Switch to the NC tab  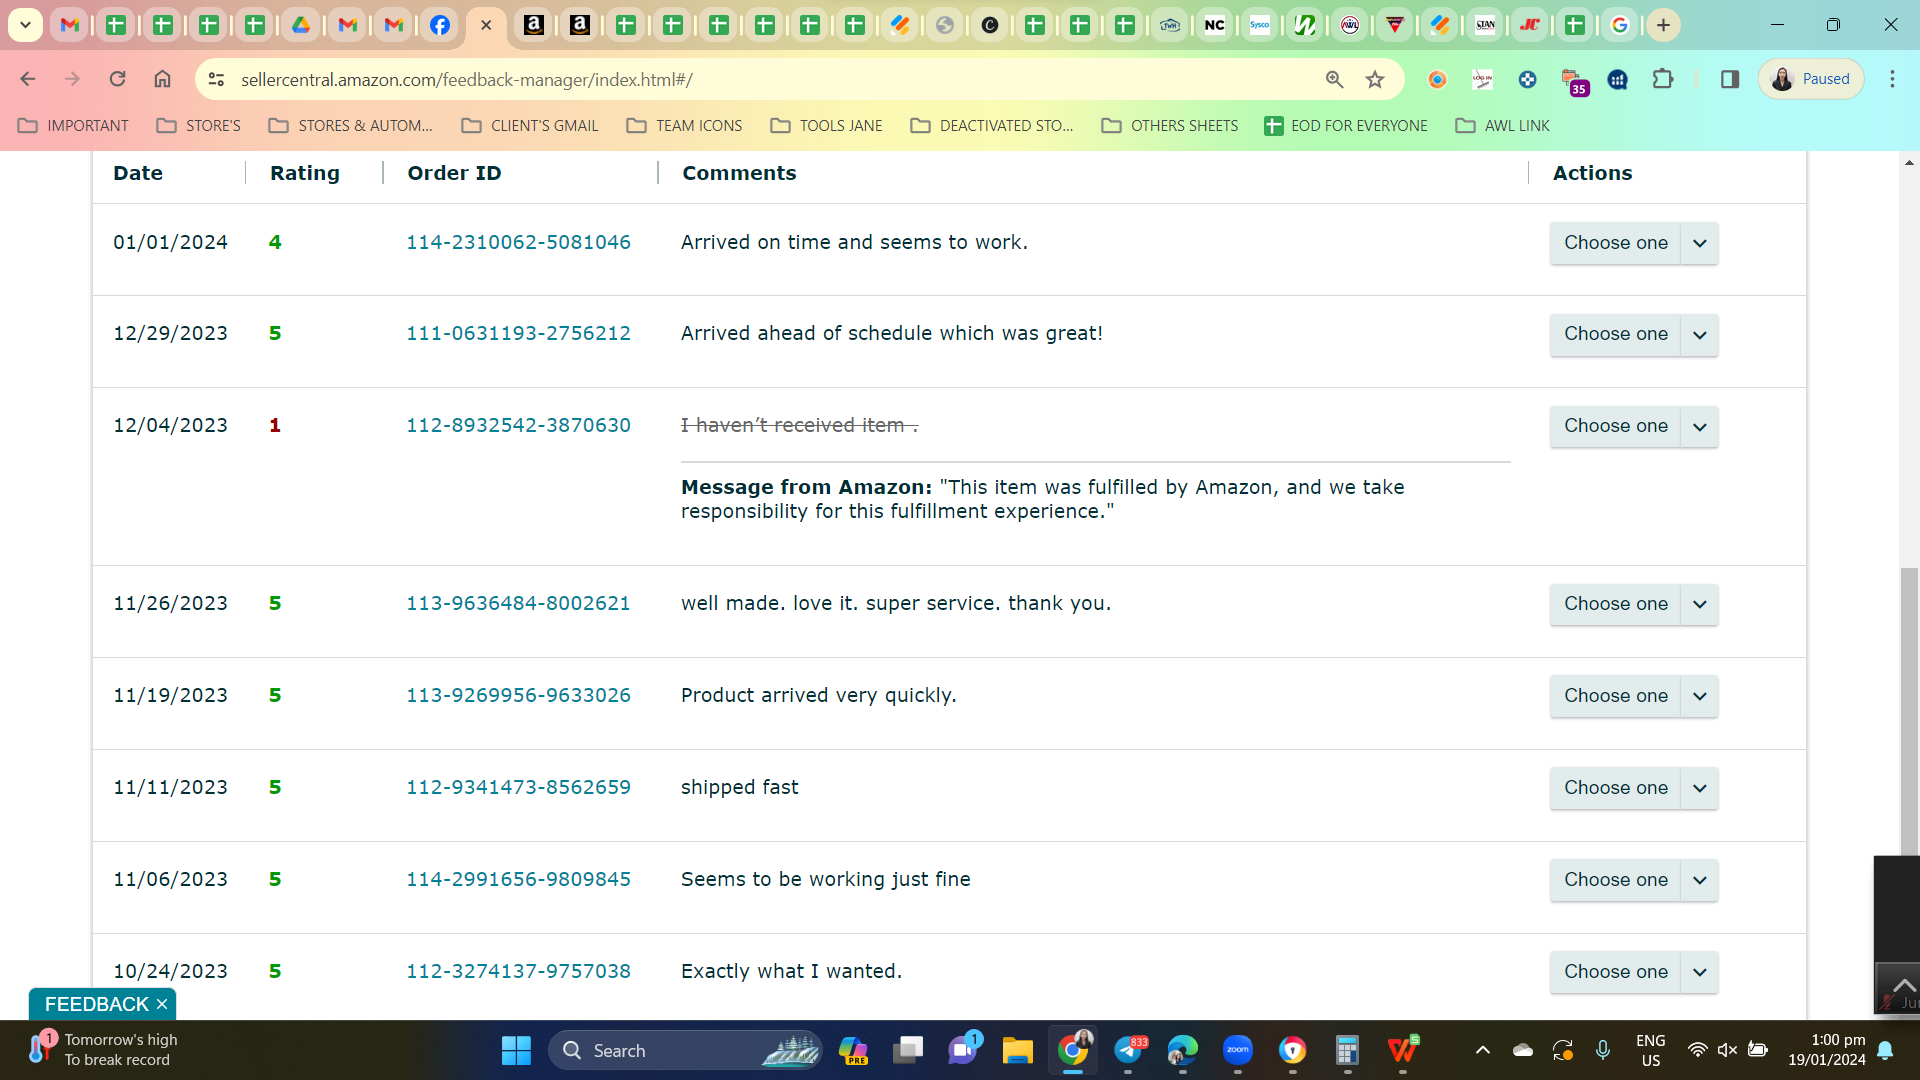(1214, 25)
